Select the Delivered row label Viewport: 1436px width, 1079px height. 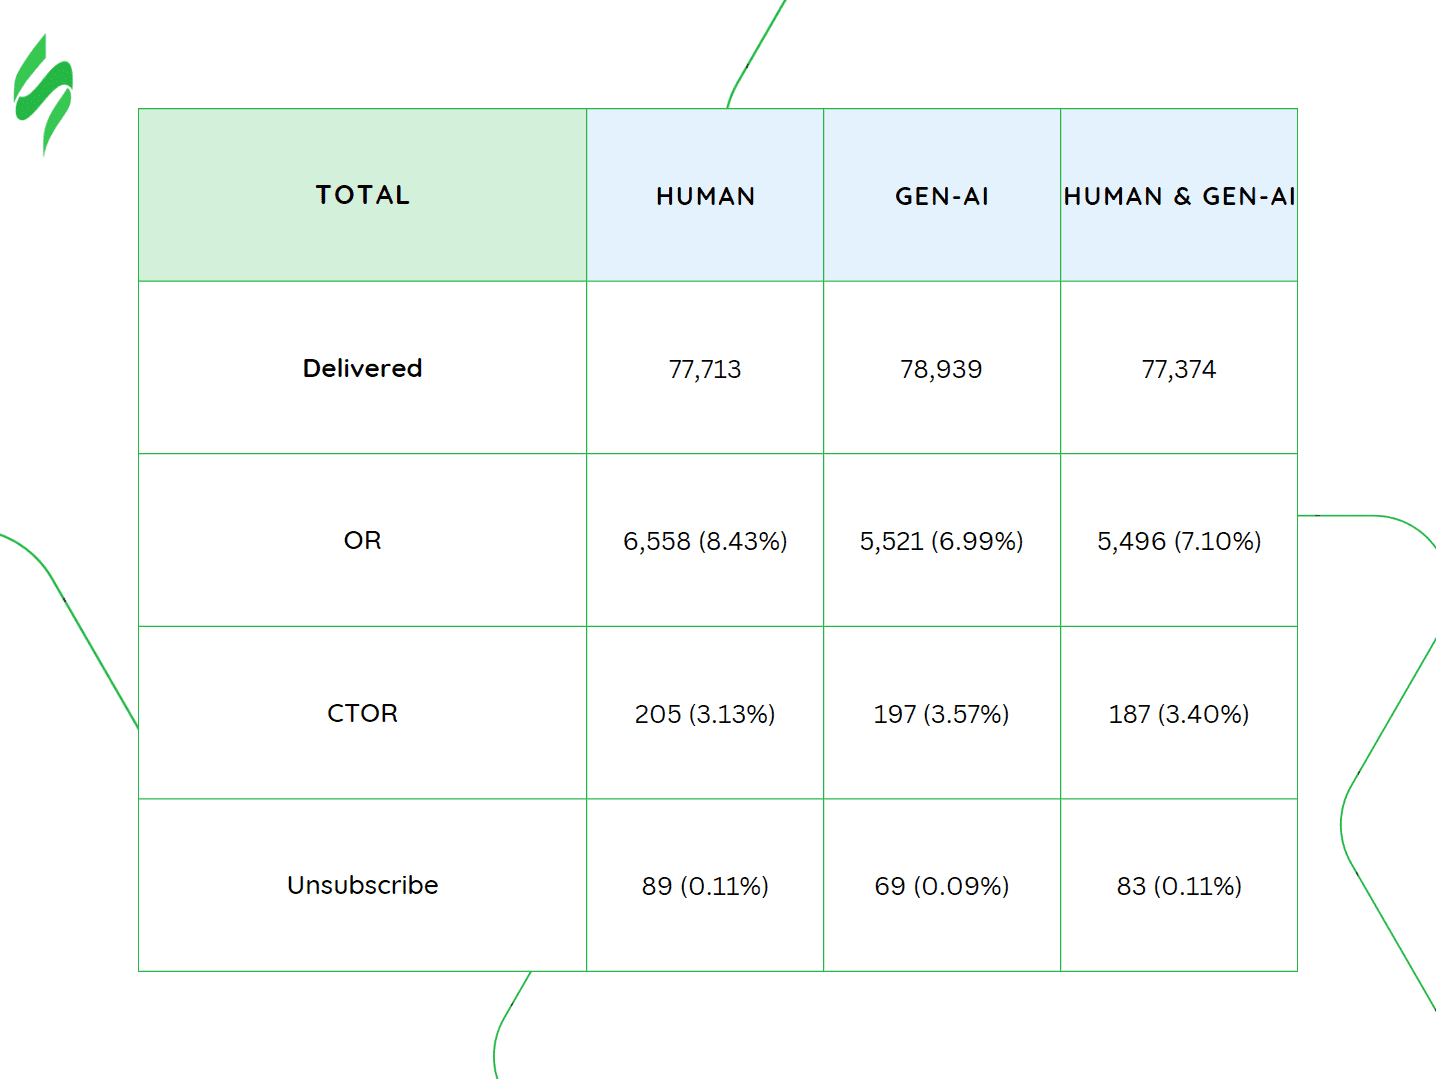click(x=362, y=368)
